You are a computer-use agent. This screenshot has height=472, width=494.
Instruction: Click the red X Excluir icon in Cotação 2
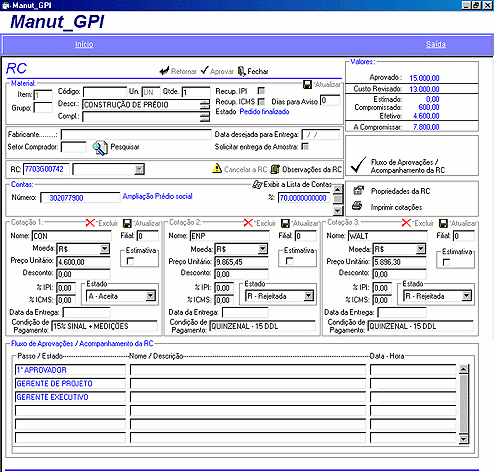[248, 223]
